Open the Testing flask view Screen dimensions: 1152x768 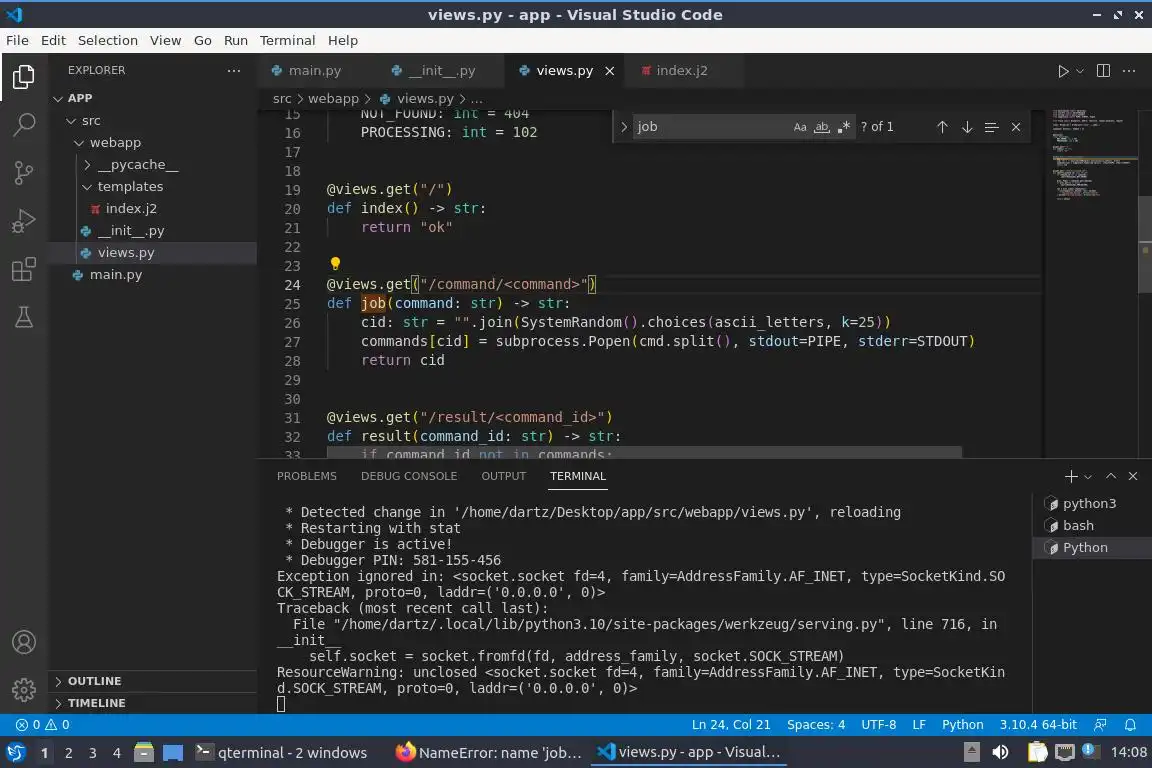coord(24,317)
